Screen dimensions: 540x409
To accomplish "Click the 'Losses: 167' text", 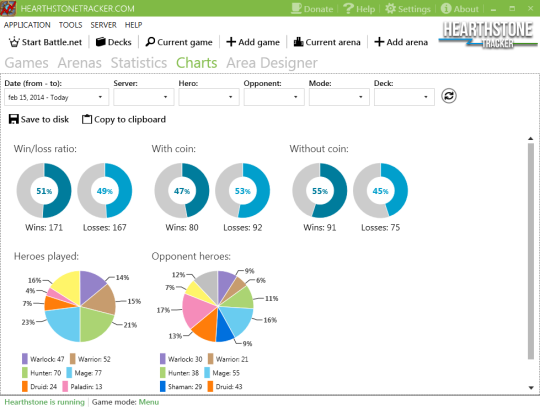I will [x=105, y=228].
